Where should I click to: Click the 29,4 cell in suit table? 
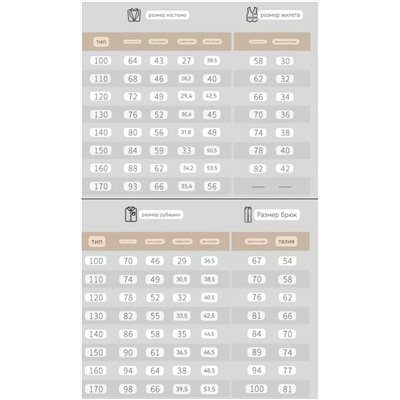(x=187, y=96)
